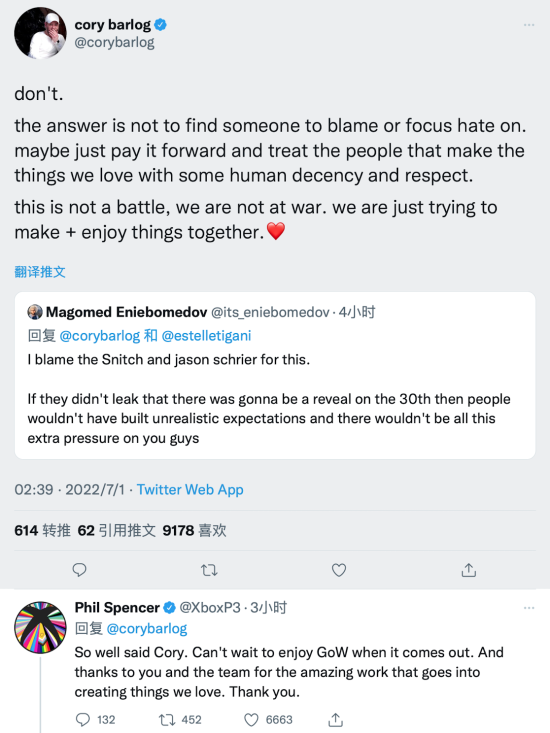Share Cory Barlog's main tweet
The height and width of the screenshot is (733, 550).
(x=469, y=570)
